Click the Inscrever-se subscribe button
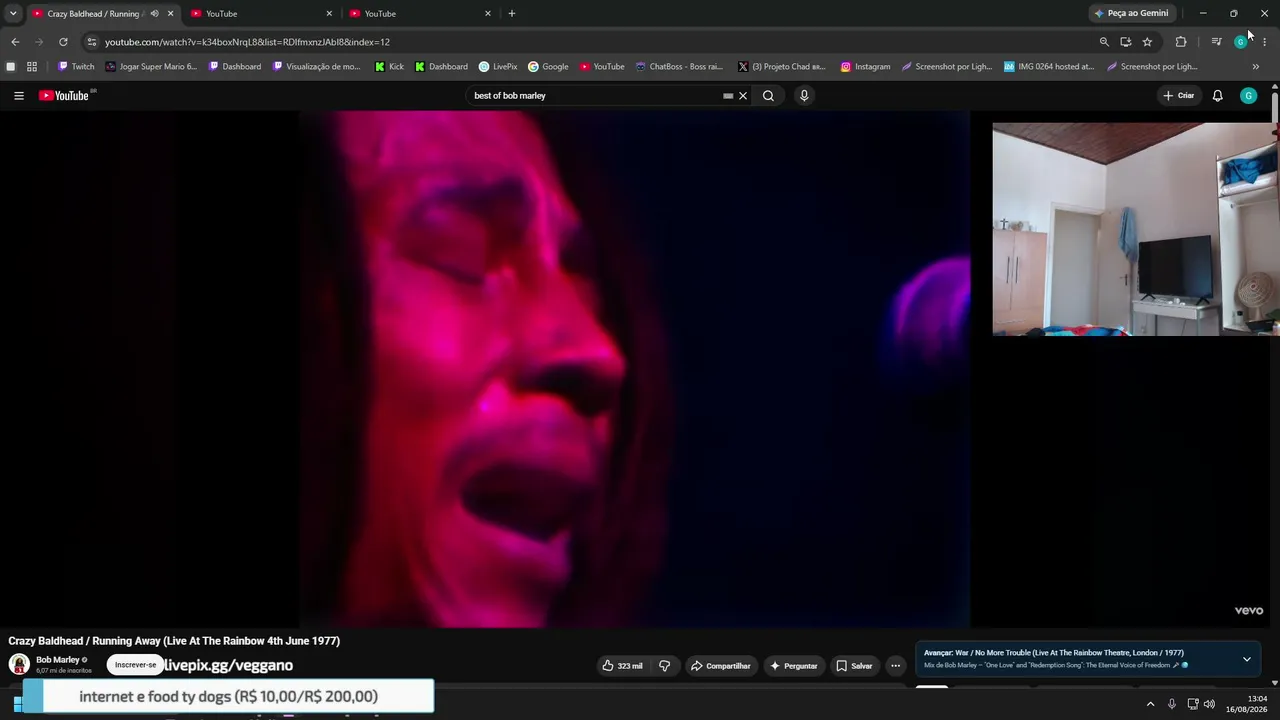 click(x=136, y=665)
